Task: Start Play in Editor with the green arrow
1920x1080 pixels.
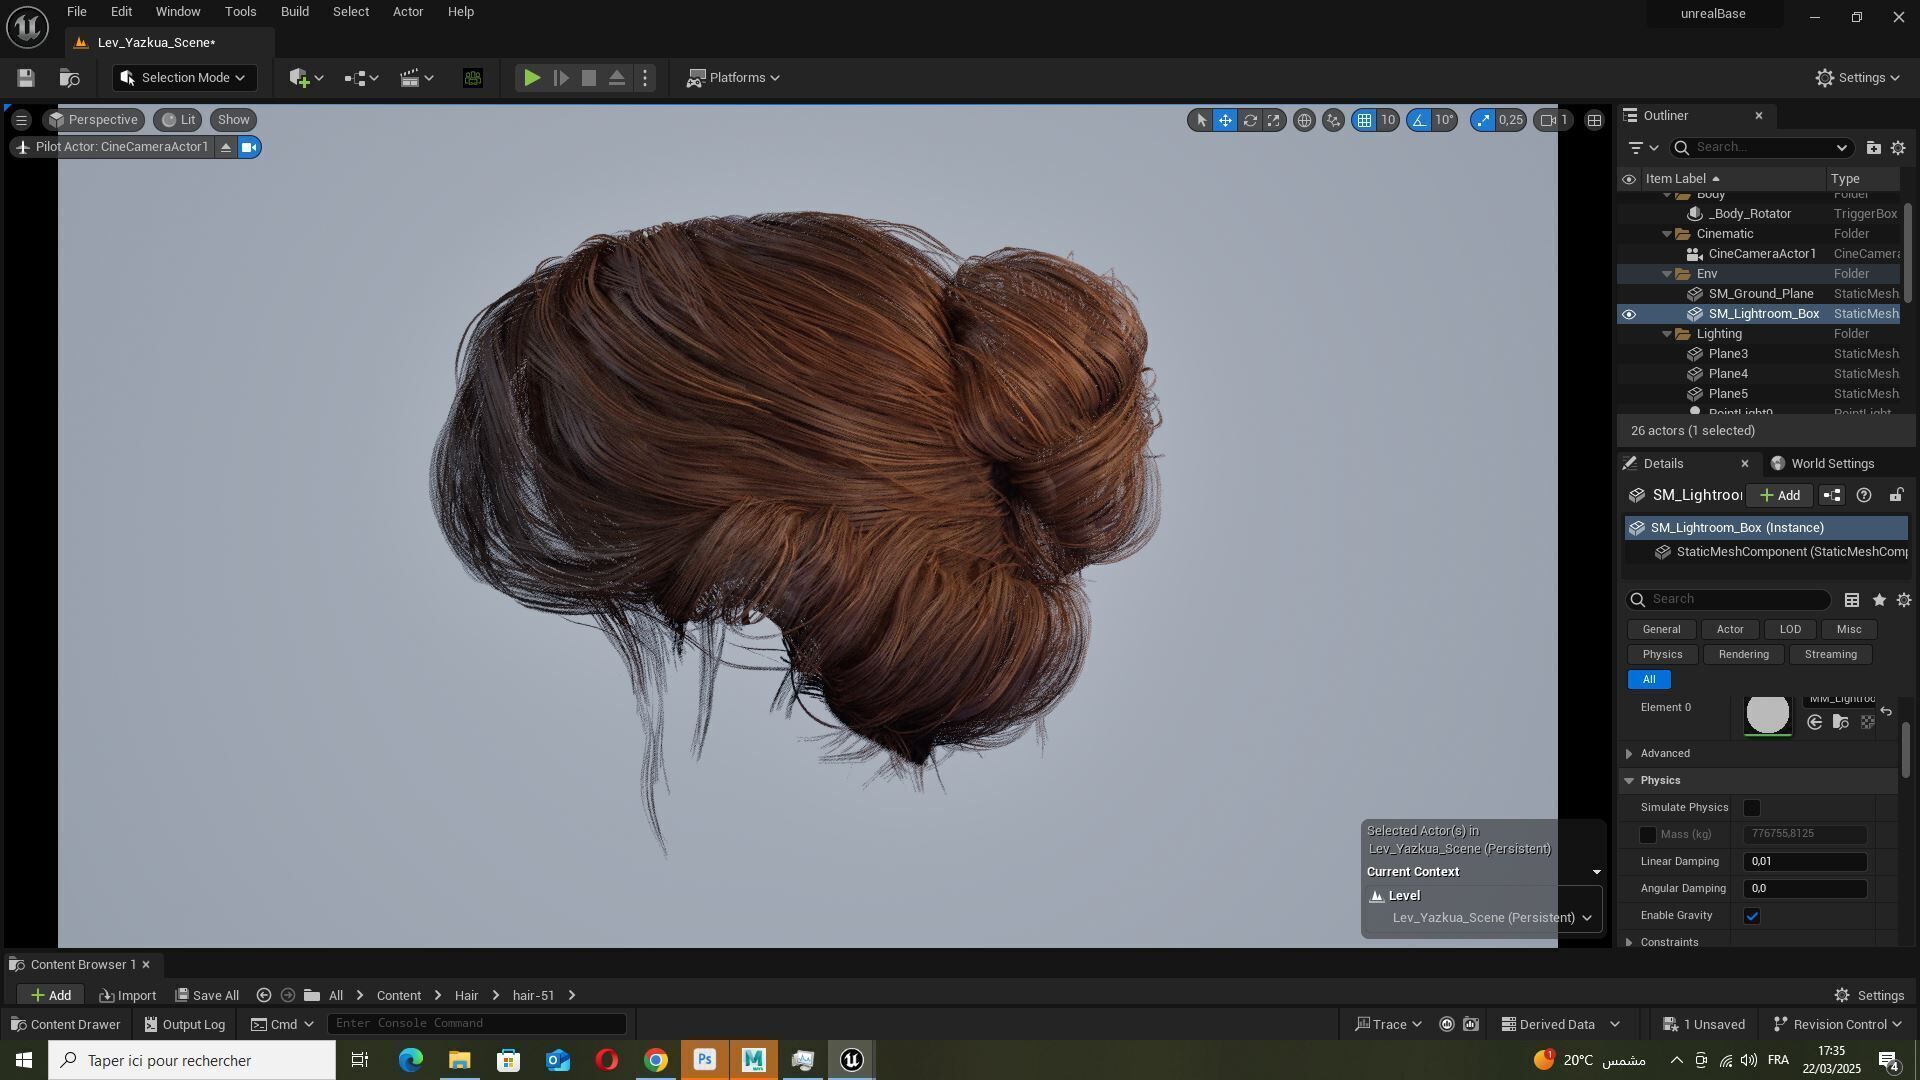Action: [532, 78]
